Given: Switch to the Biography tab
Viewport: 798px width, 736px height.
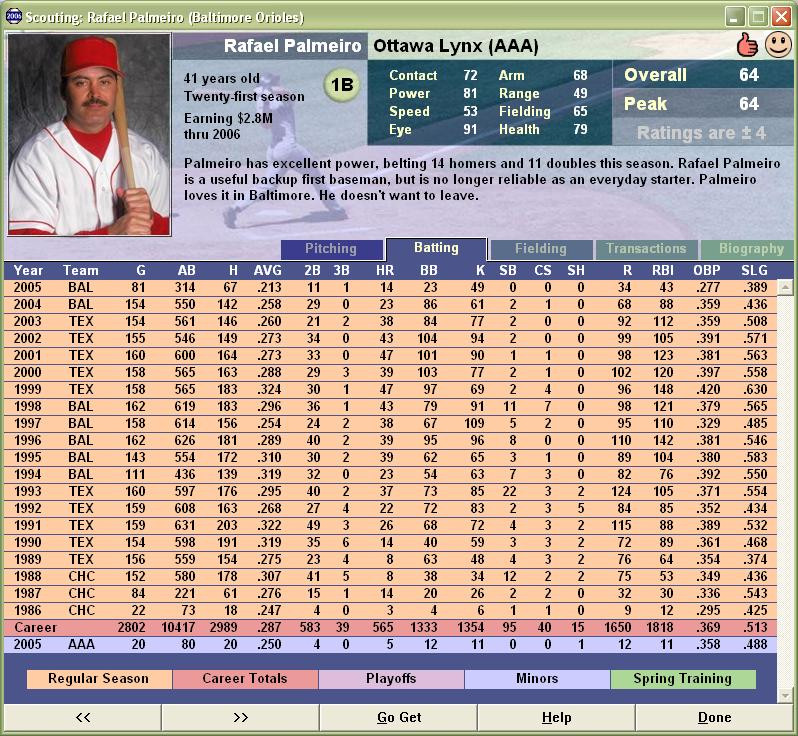Looking at the screenshot, I should point(748,249).
